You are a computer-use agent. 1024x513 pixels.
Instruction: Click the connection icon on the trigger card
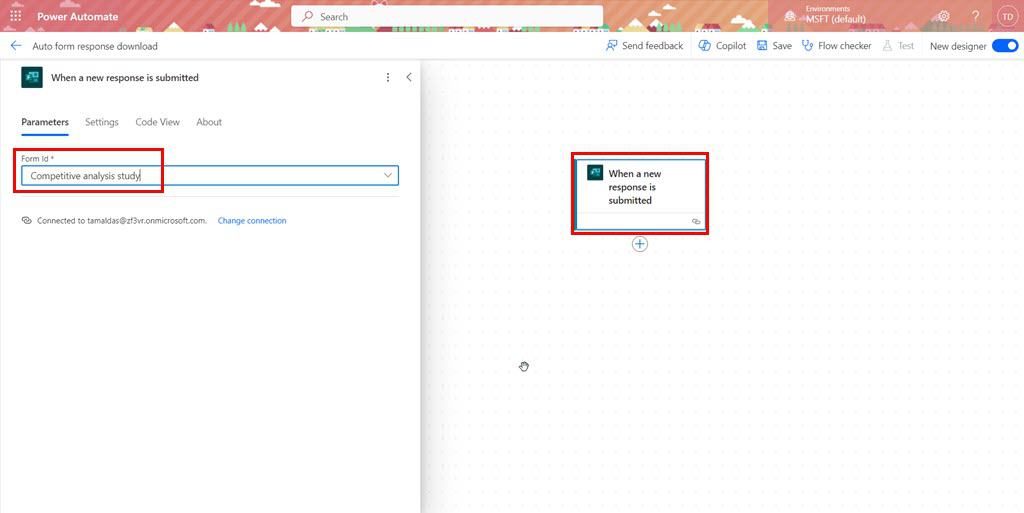pyautogui.click(x=696, y=222)
